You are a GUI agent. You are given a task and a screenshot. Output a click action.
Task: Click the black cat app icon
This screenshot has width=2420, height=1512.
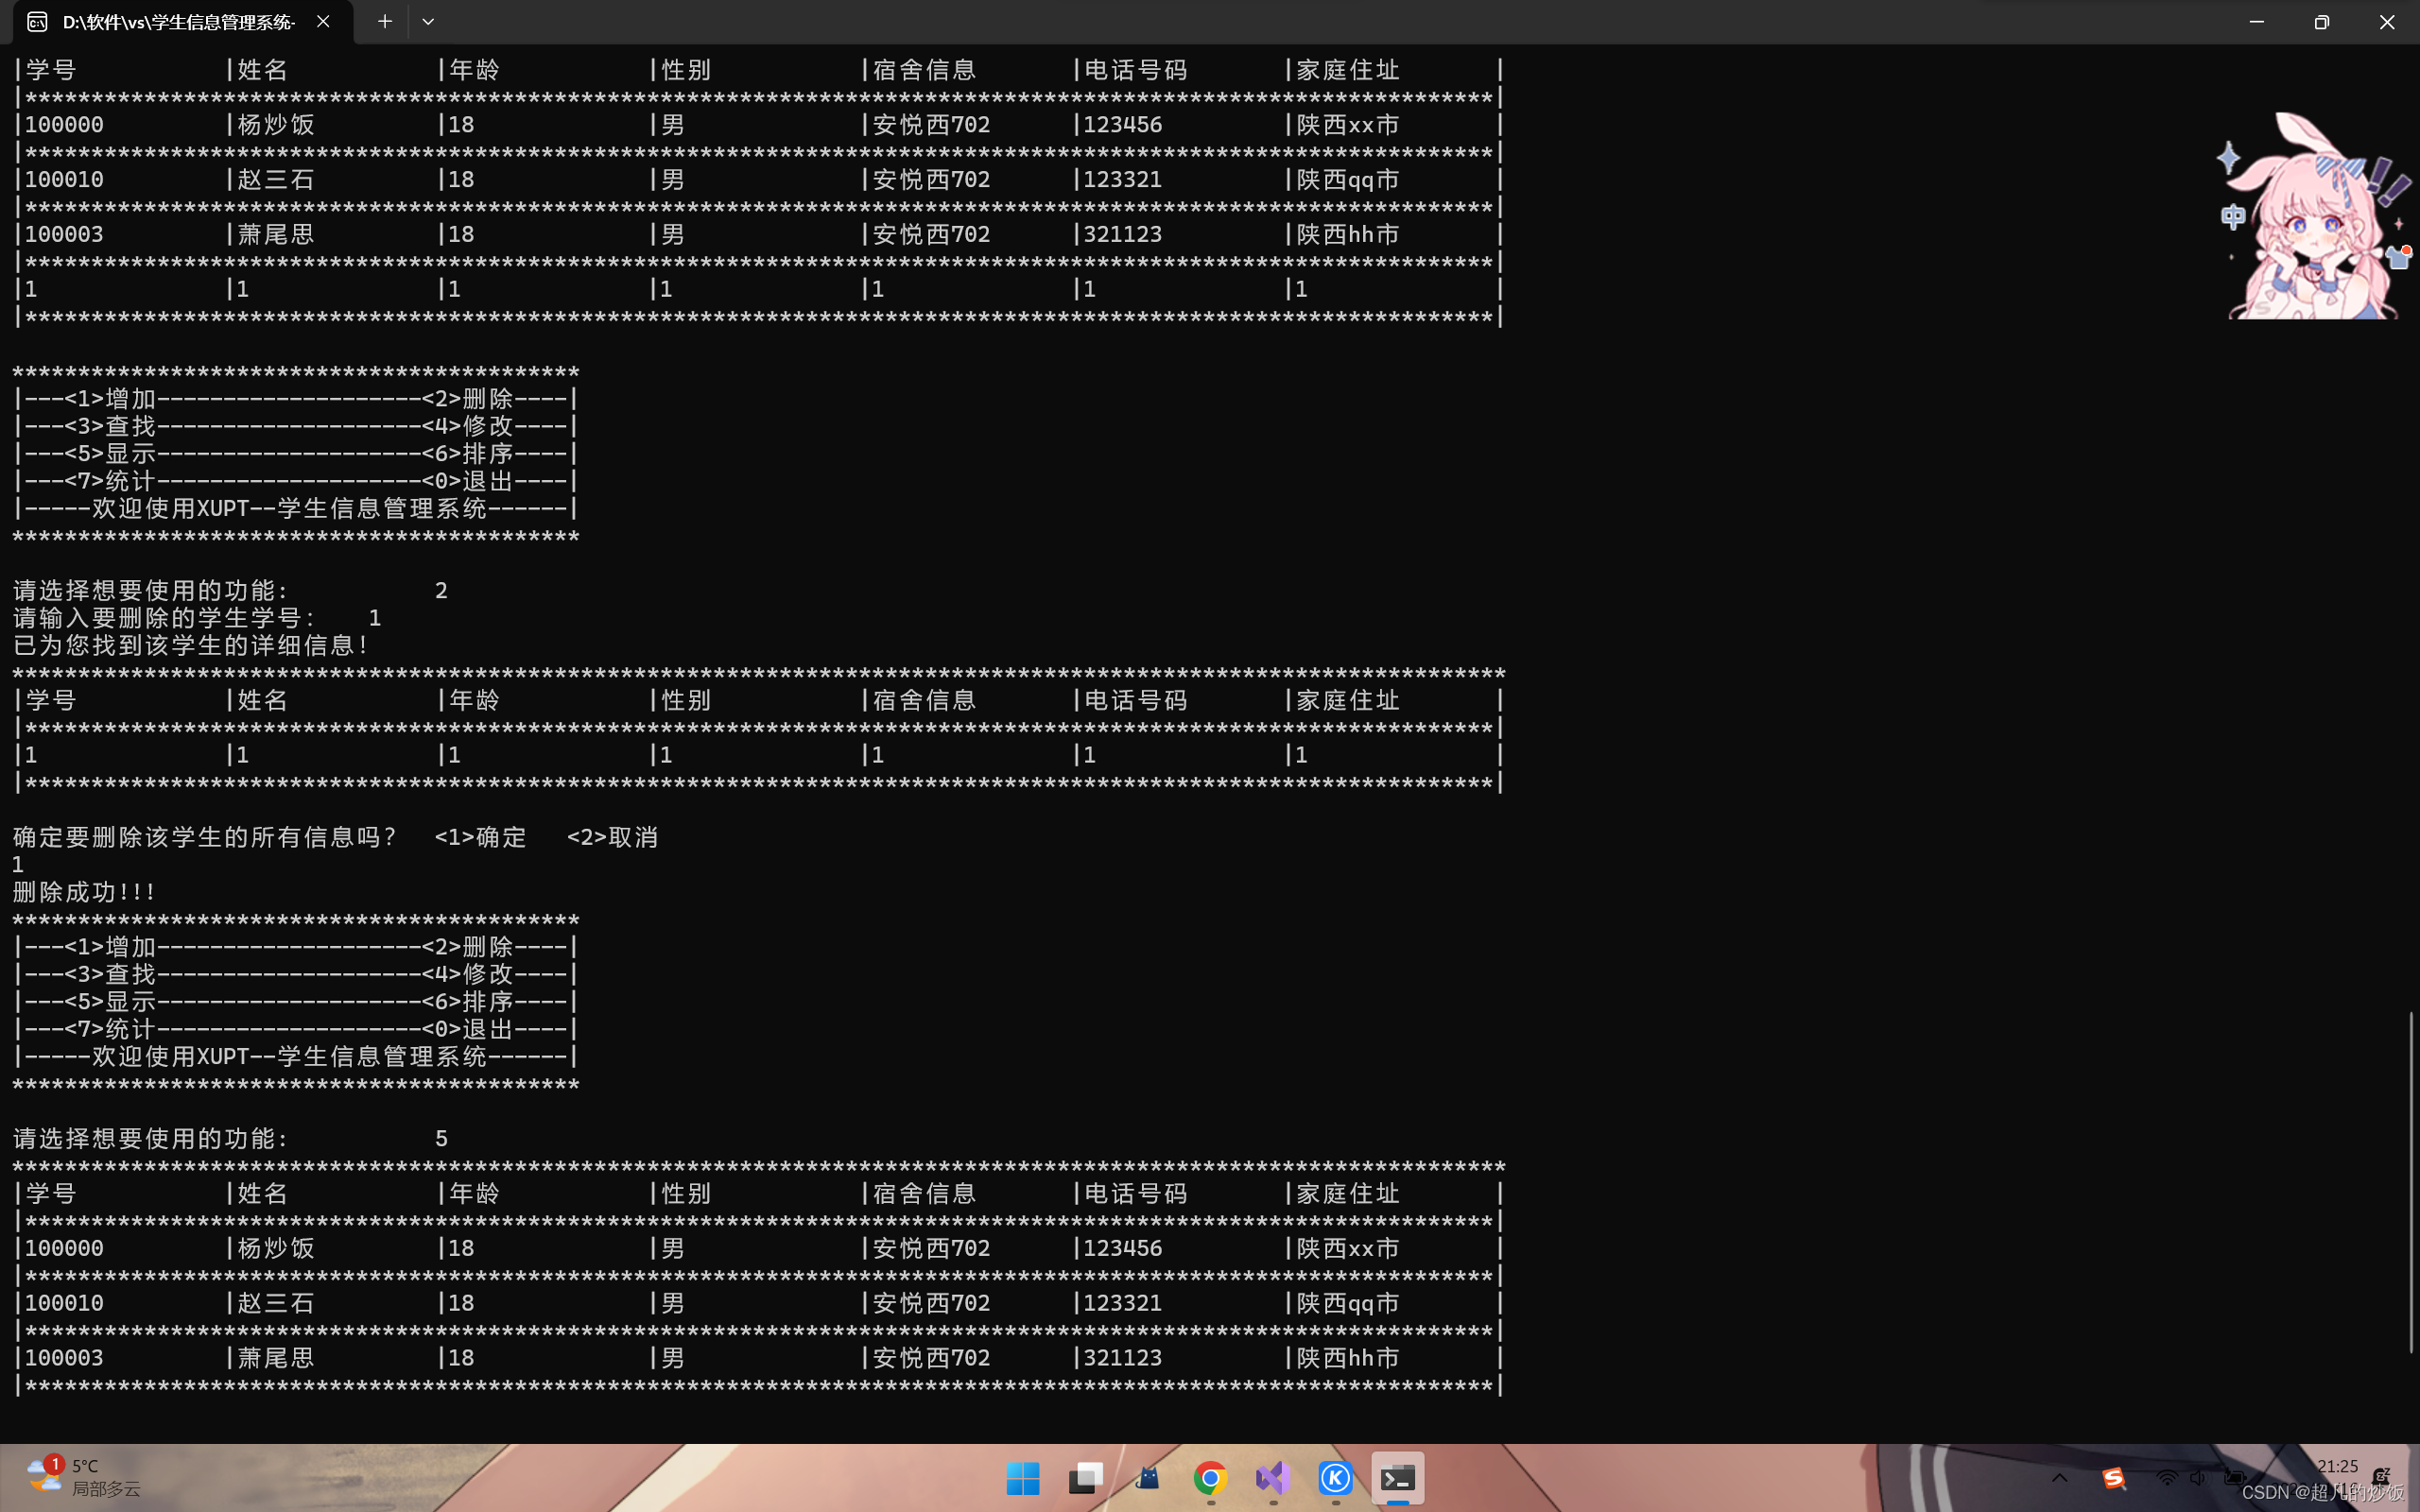pyautogui.click(x=1148, y=1478)
